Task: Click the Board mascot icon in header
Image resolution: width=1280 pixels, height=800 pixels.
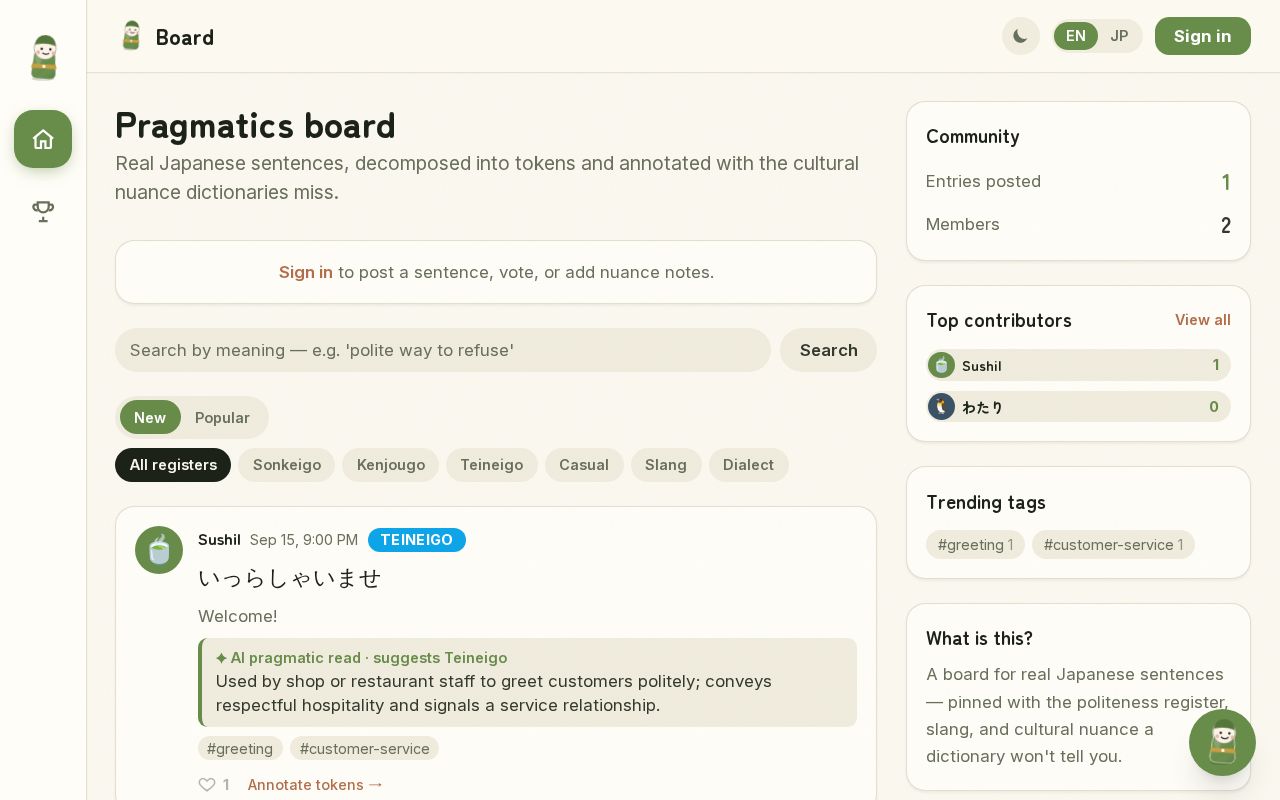Action: [131, 36]
